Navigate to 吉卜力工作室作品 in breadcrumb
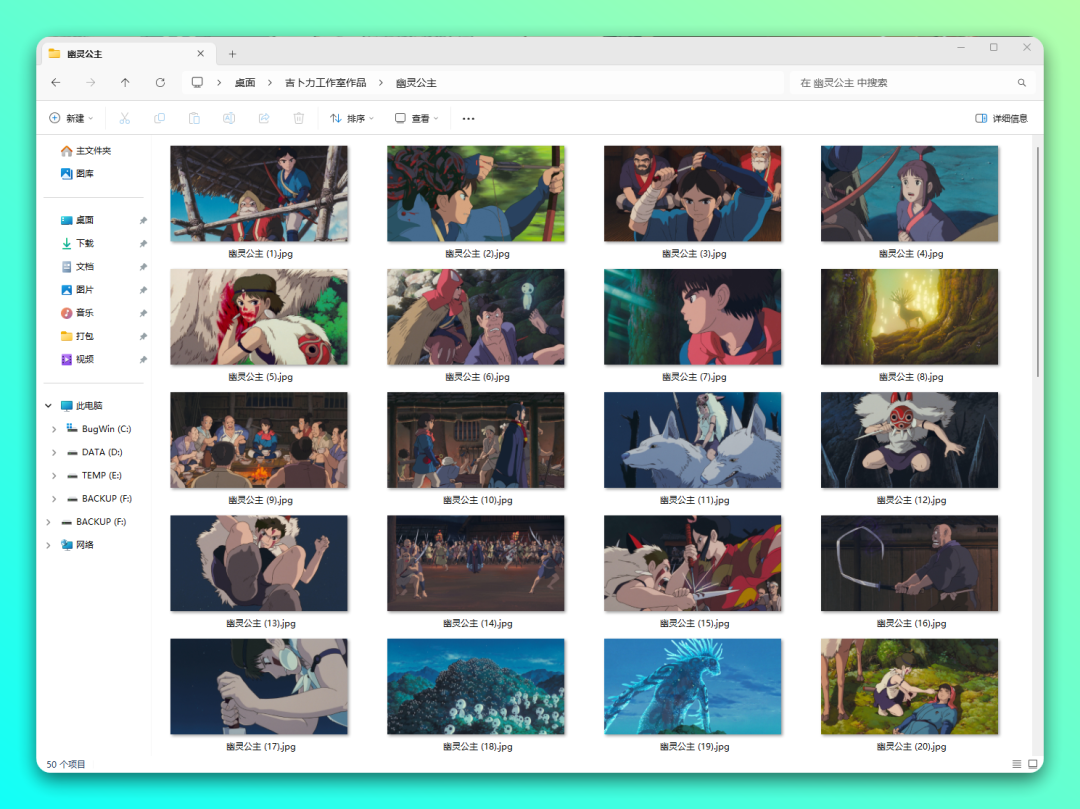 click(x=326, y=83)
